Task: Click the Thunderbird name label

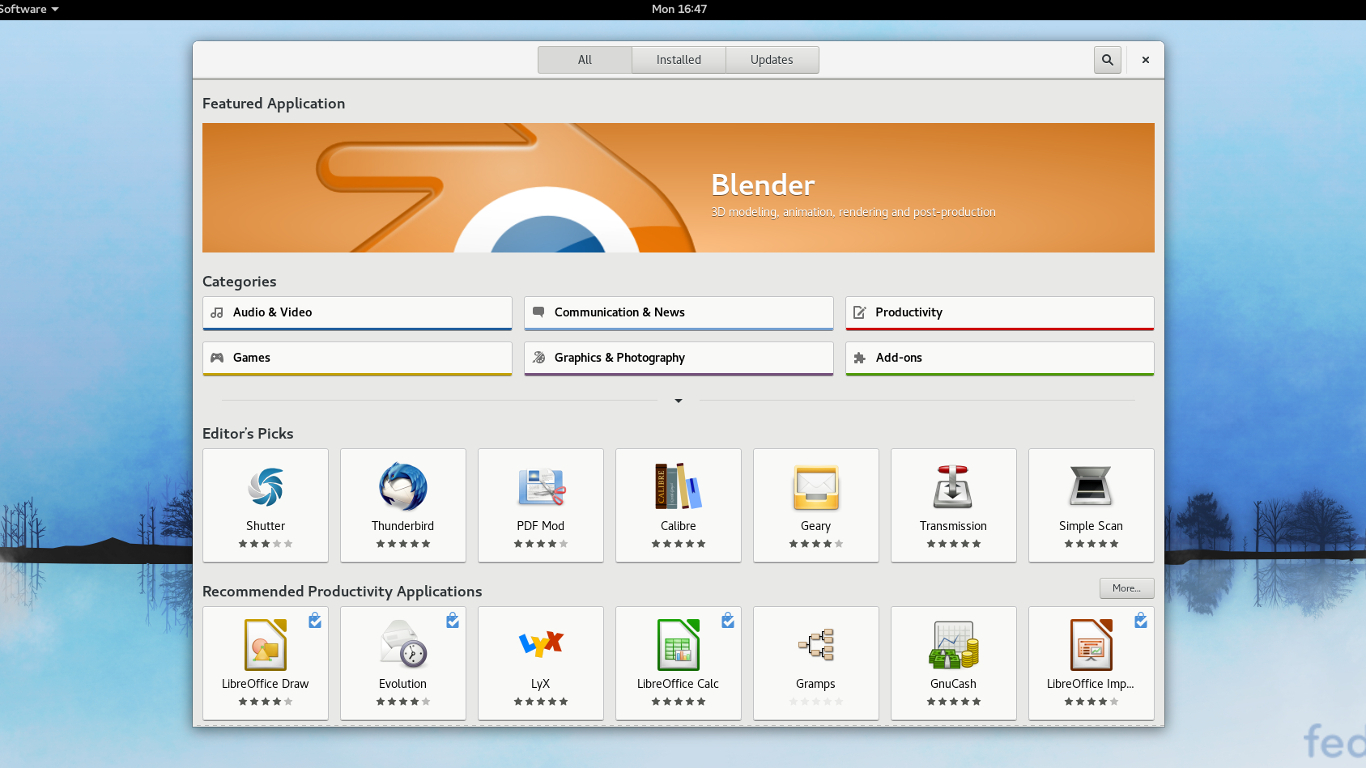Action: click(x=403, y=526)
